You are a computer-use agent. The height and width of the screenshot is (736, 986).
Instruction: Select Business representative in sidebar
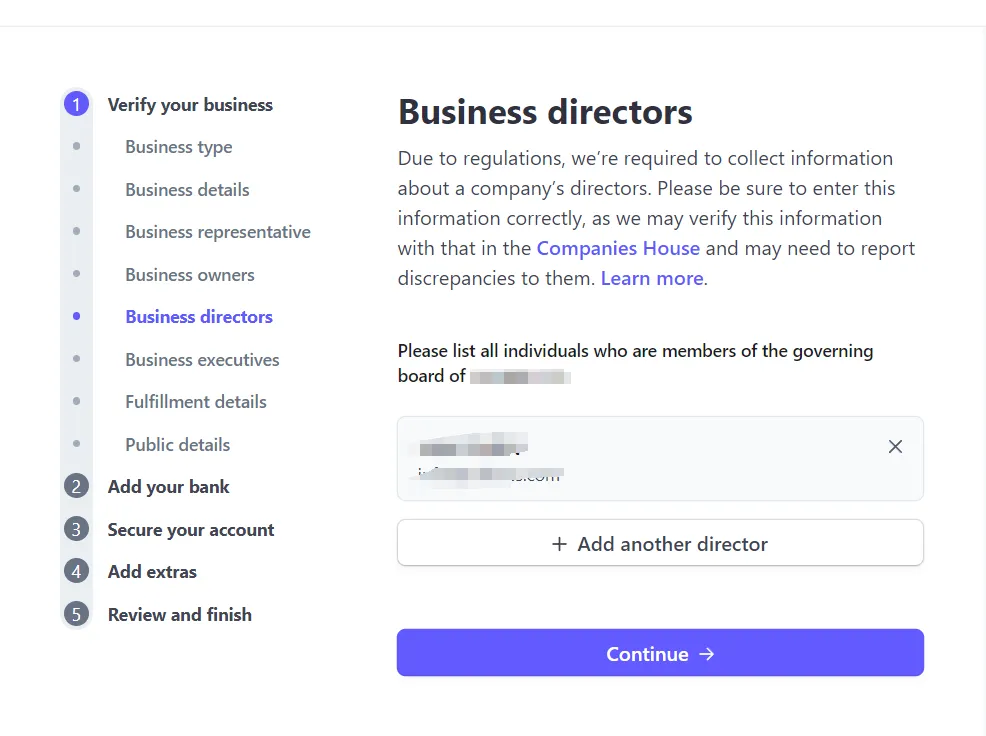tap(218, 232)
